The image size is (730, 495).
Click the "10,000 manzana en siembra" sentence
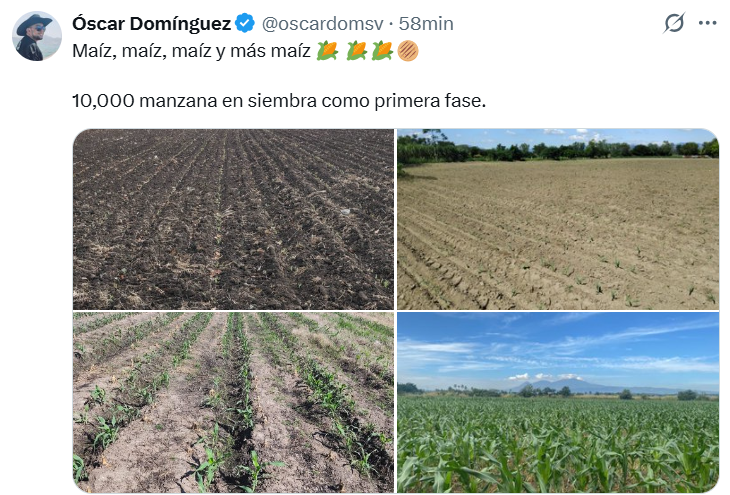[x=278, y=101]
